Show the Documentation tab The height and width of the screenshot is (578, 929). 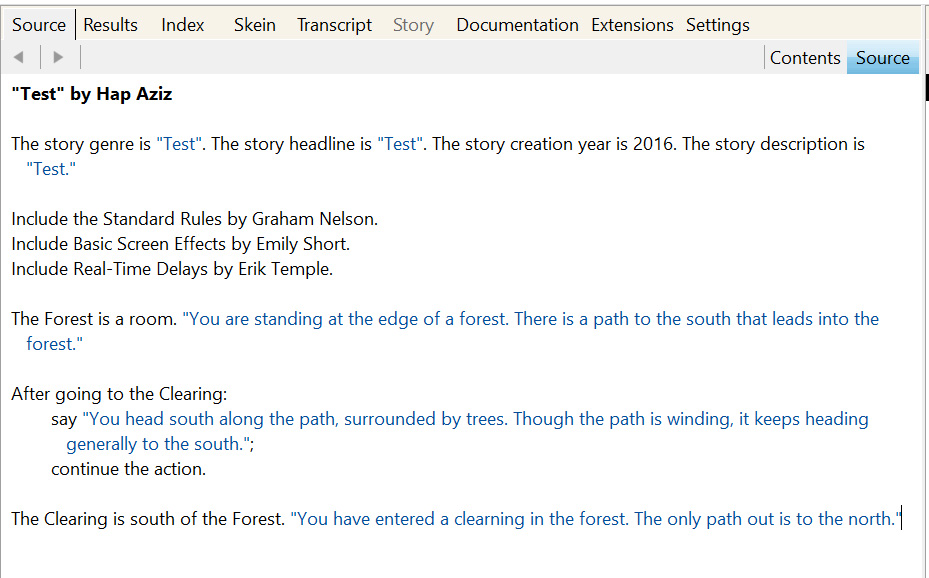(517, 25)
